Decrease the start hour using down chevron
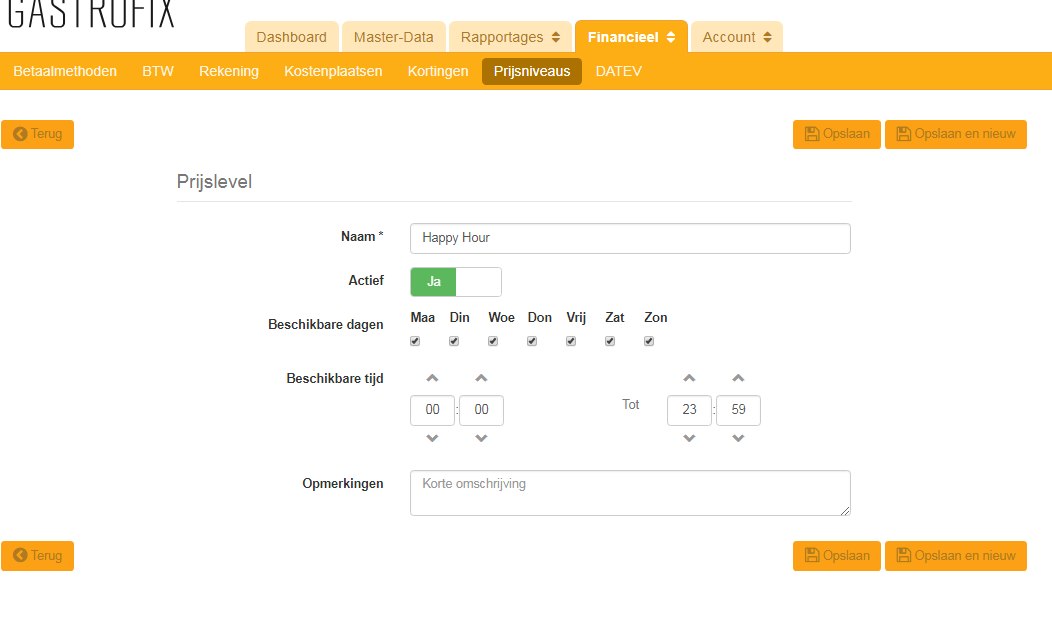This screenshot has height=627, width=1052. (x=432, y=438)
